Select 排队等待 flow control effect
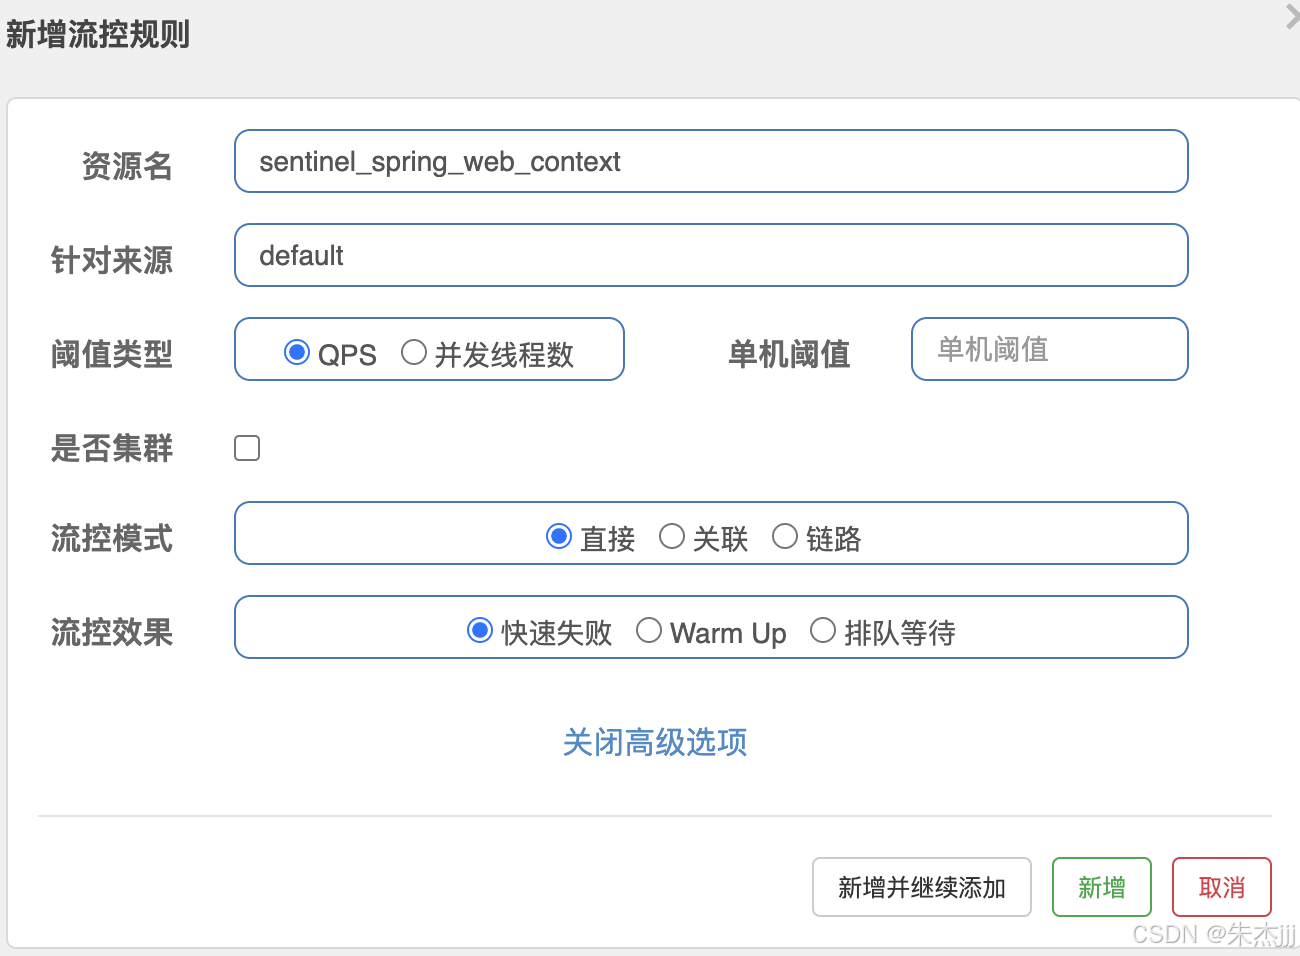 point(823,630)
